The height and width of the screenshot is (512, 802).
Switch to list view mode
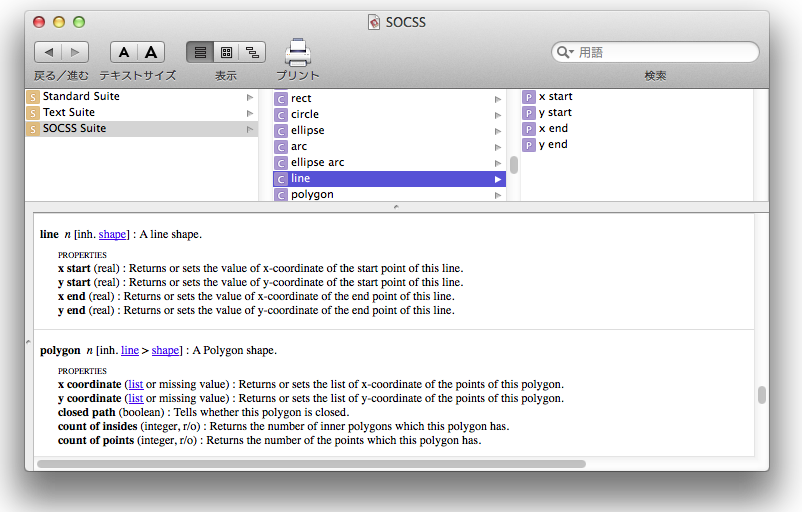tap(199, 52)
